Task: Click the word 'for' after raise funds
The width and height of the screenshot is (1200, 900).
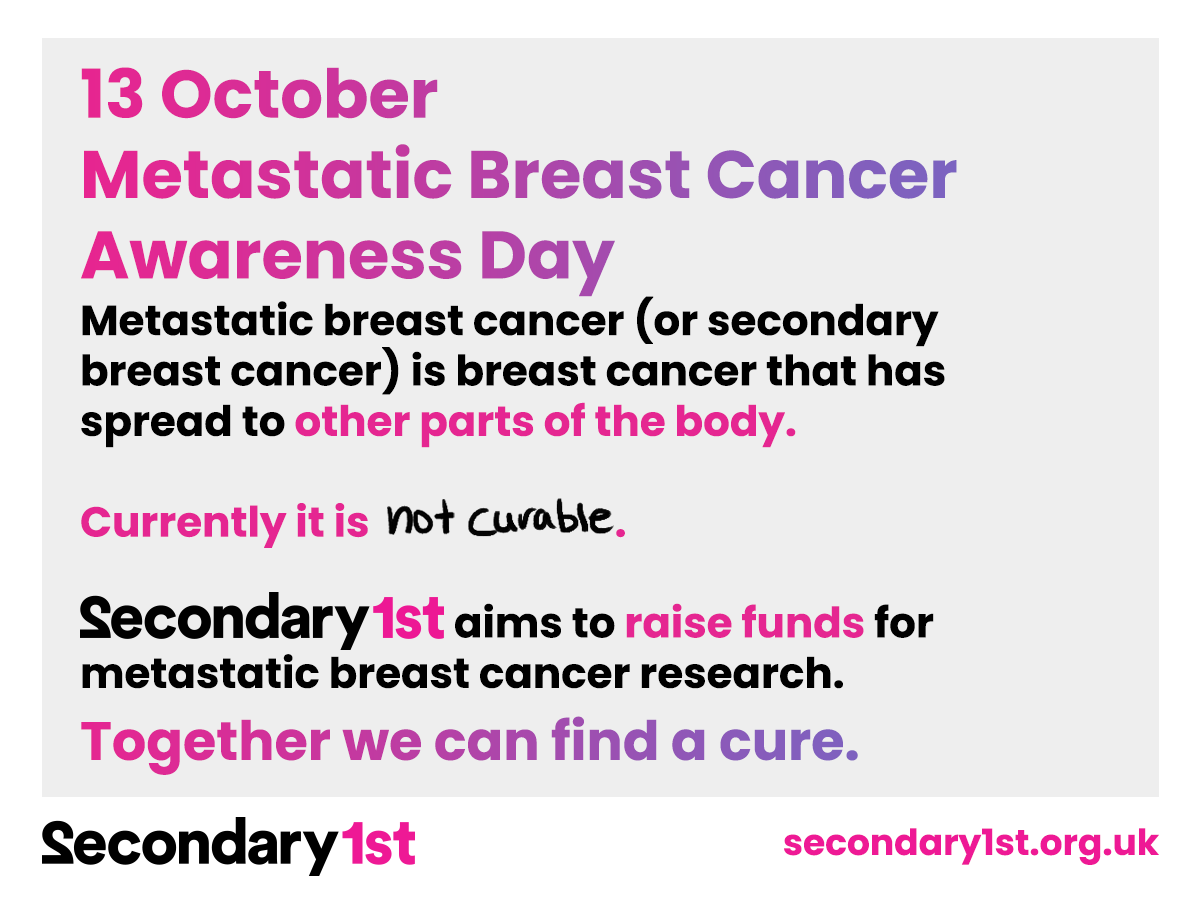Action: [x=903, y=623]
